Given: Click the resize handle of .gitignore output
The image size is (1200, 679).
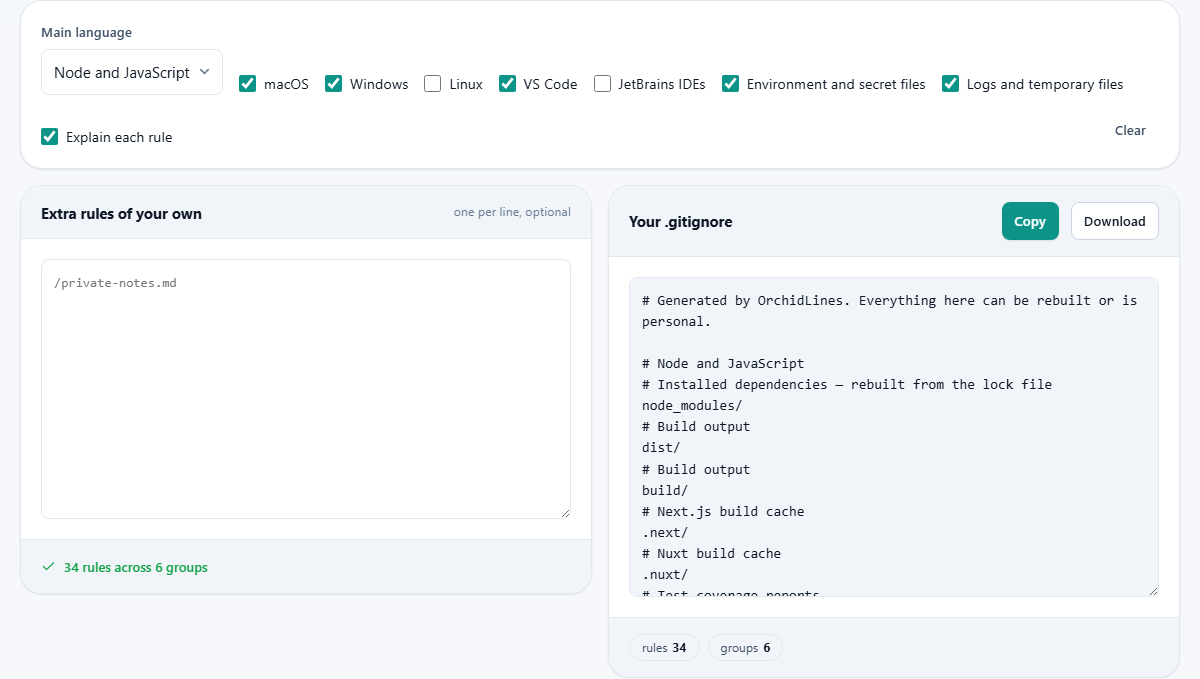Looking at the screenshot, I should click(x=1152, y=590).
